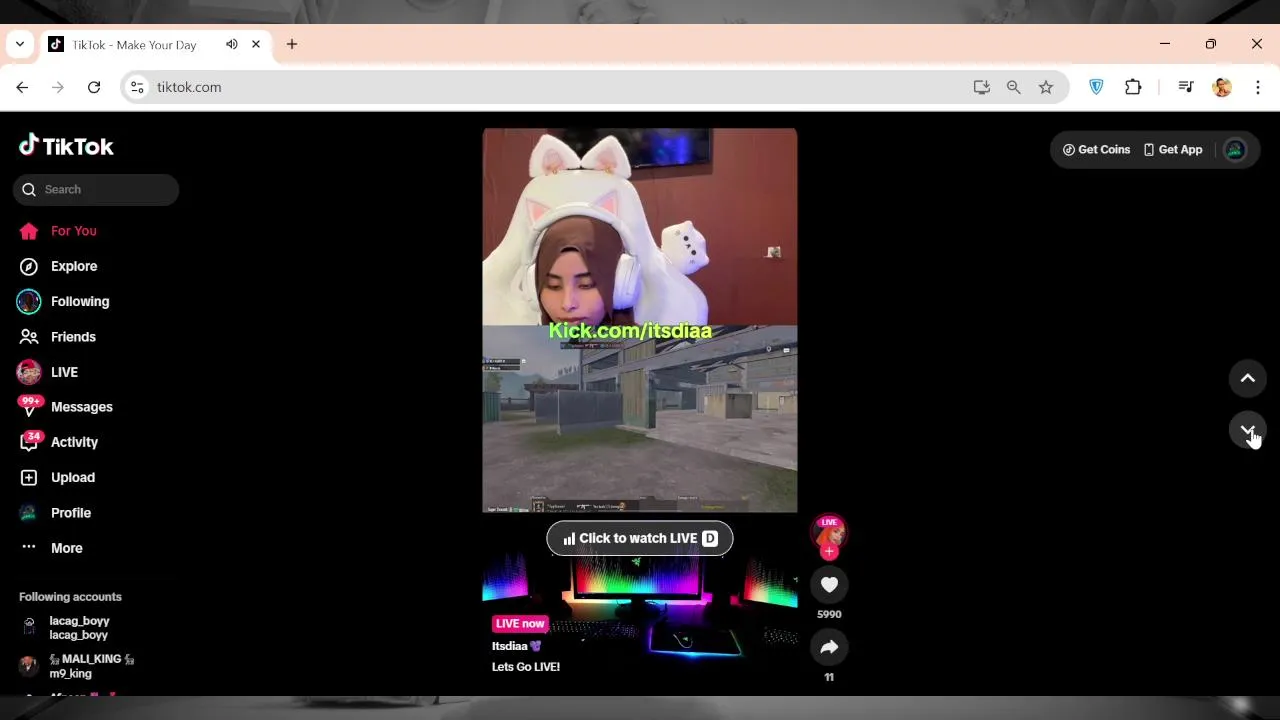Open the Upload page
1280x720 pixels.
[x=58, y=477]
